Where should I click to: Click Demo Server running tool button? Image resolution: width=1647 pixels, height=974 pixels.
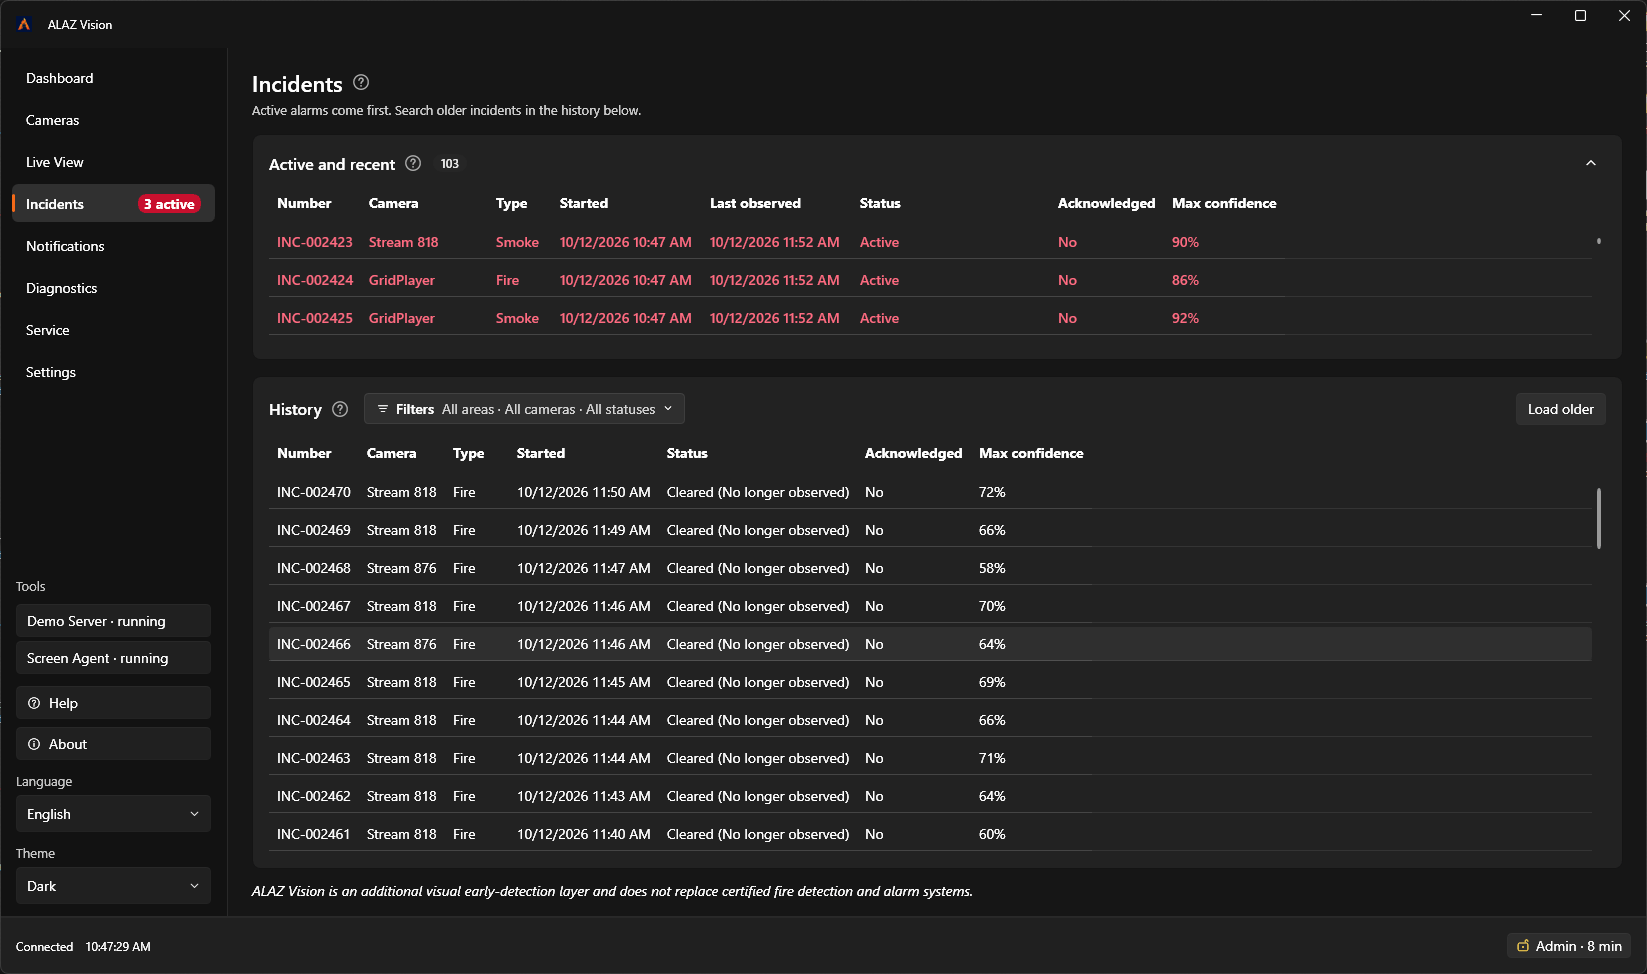tap(113, 621)
